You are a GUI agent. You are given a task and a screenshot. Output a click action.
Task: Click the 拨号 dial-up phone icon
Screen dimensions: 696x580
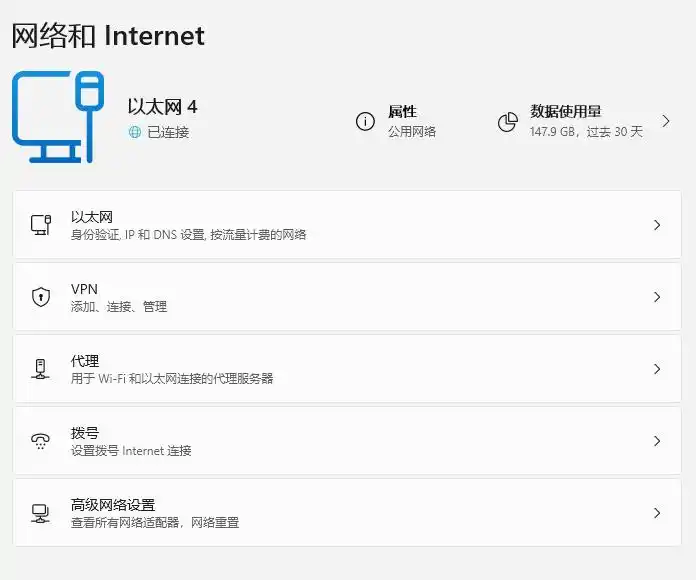[41, 441]
